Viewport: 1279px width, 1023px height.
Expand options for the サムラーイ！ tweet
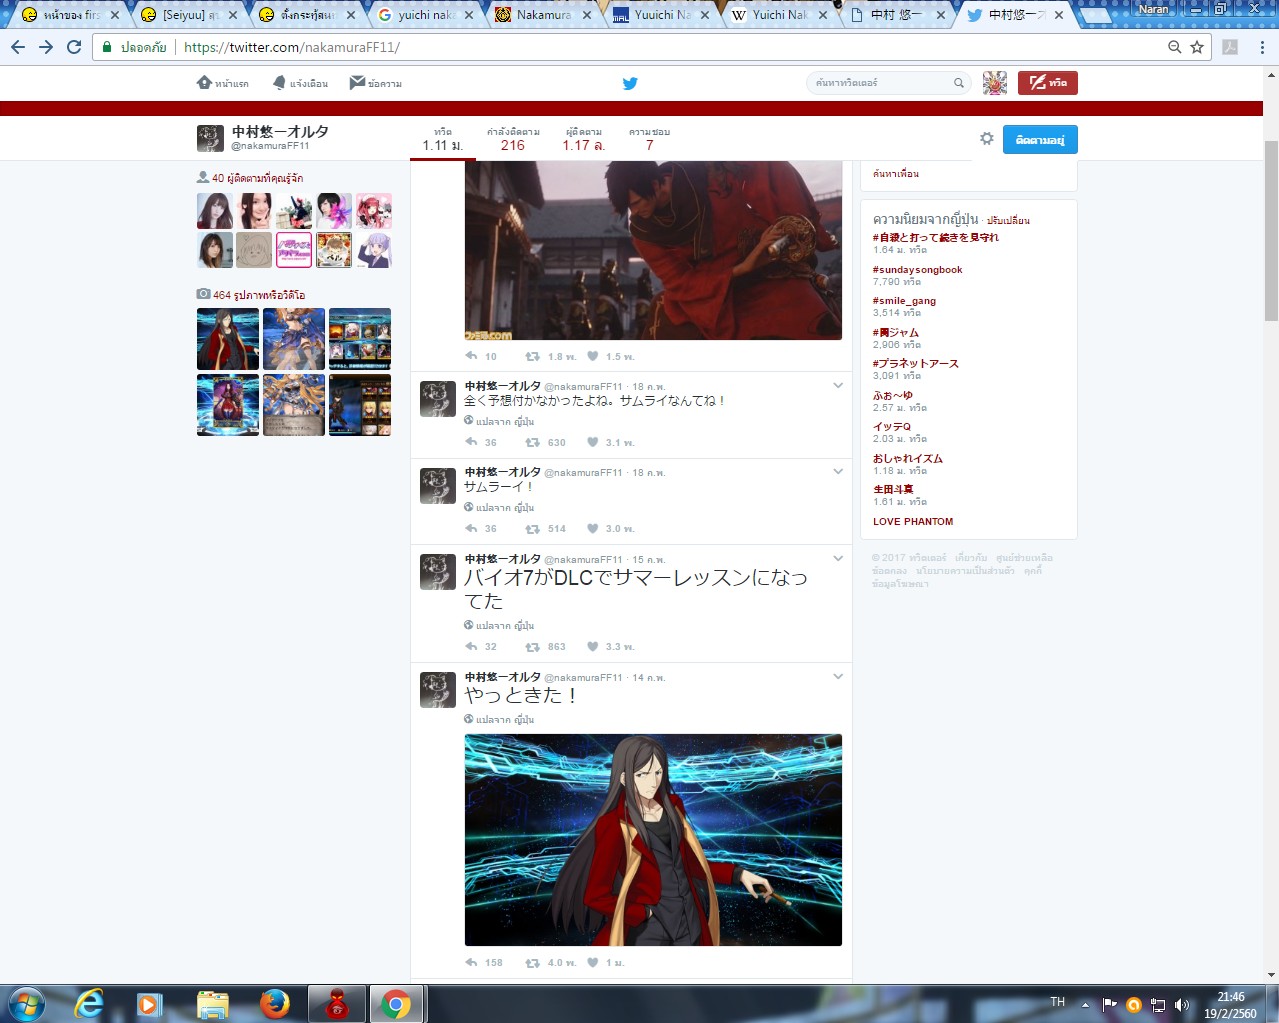838,471
